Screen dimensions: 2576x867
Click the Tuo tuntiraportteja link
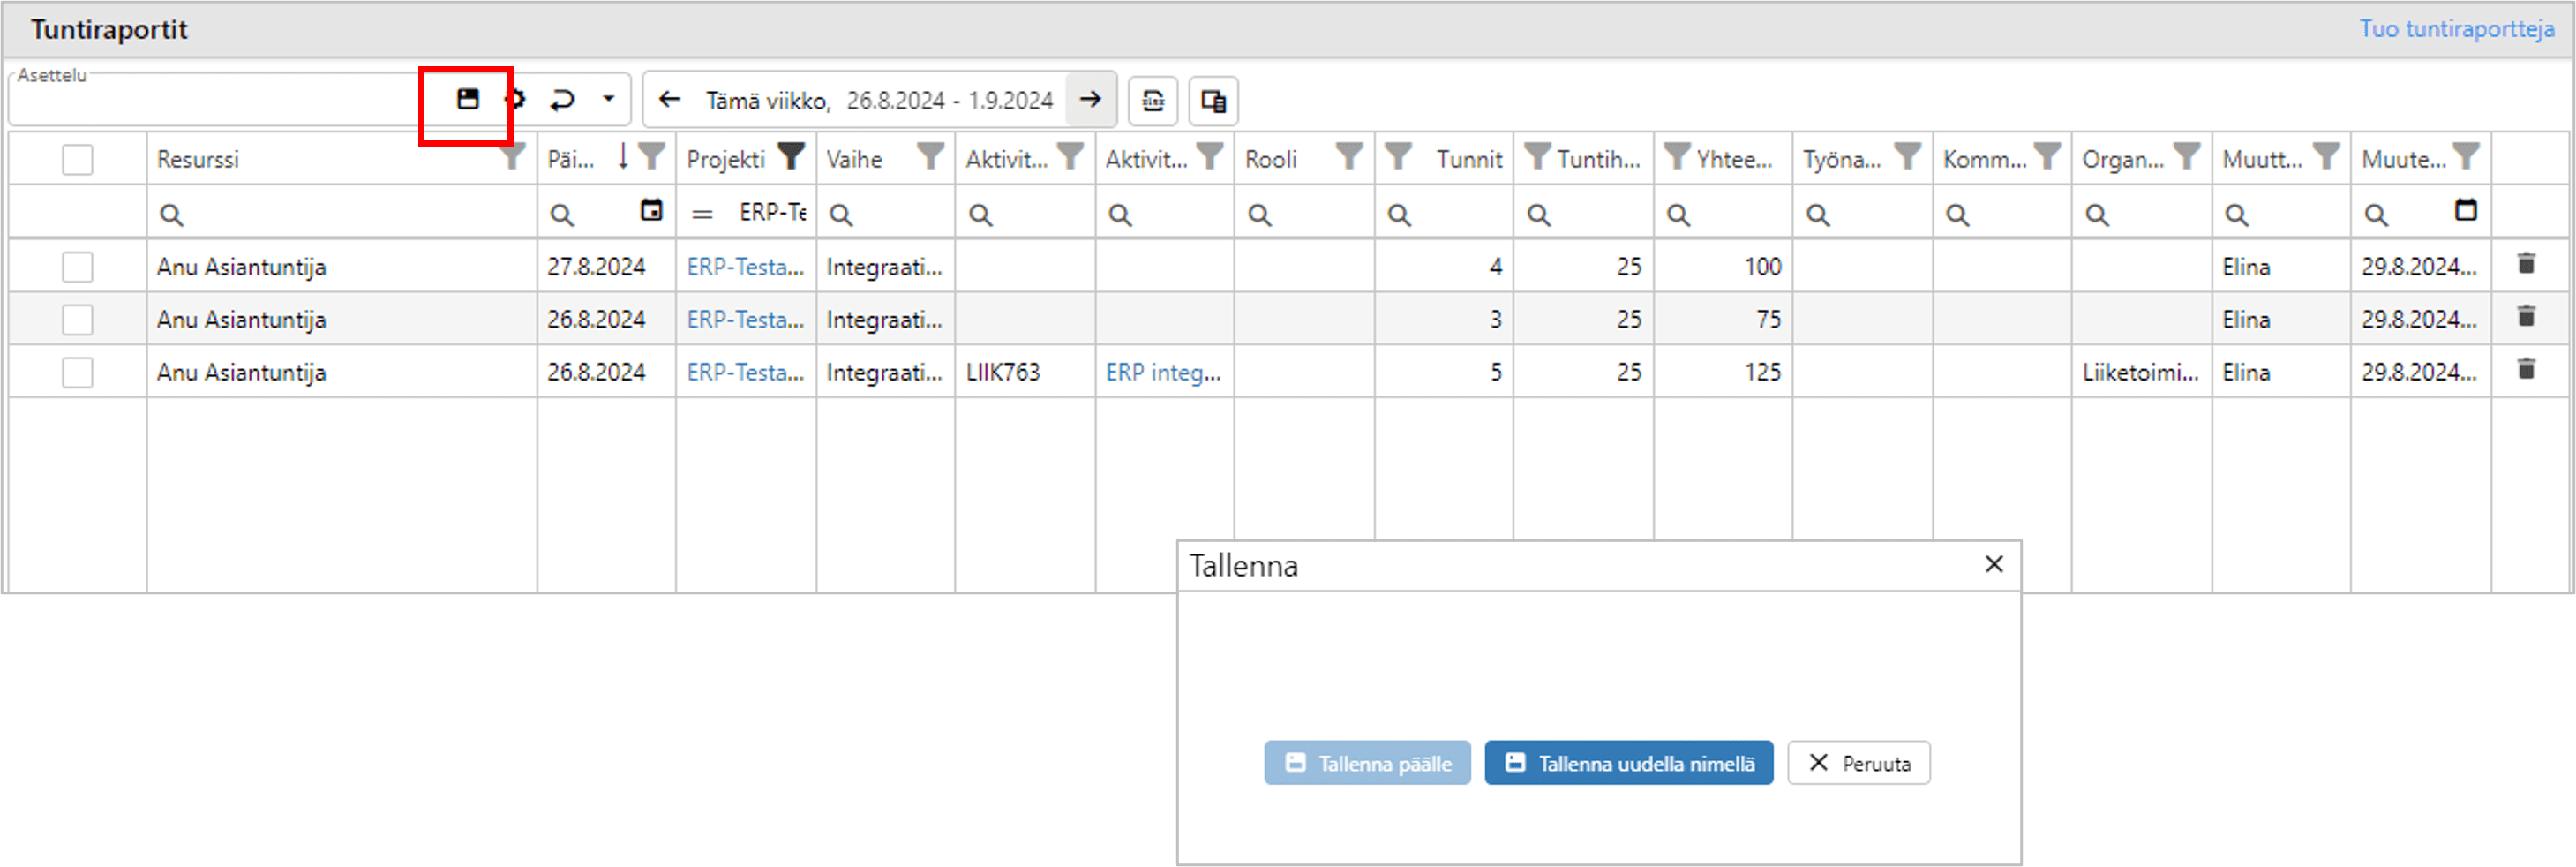click(2456, 29)
